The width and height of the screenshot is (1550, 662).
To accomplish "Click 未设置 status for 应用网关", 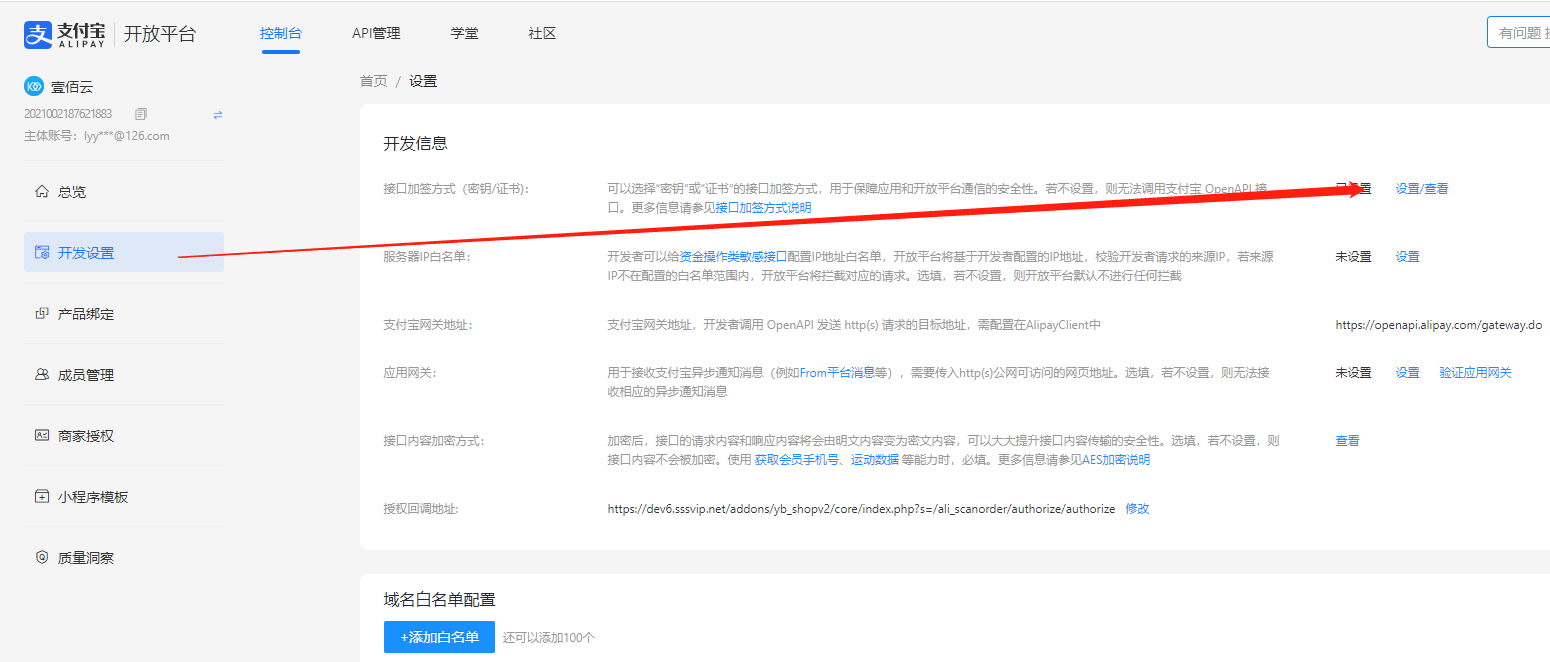I will tap(1354, 372).
